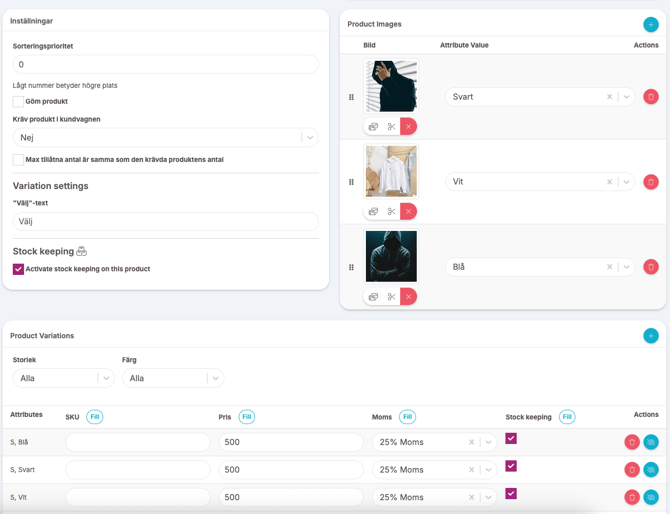Click the teal action icon for S, Svart variation
The width and height of the screenshot is (670, 514).
point(651,470)
